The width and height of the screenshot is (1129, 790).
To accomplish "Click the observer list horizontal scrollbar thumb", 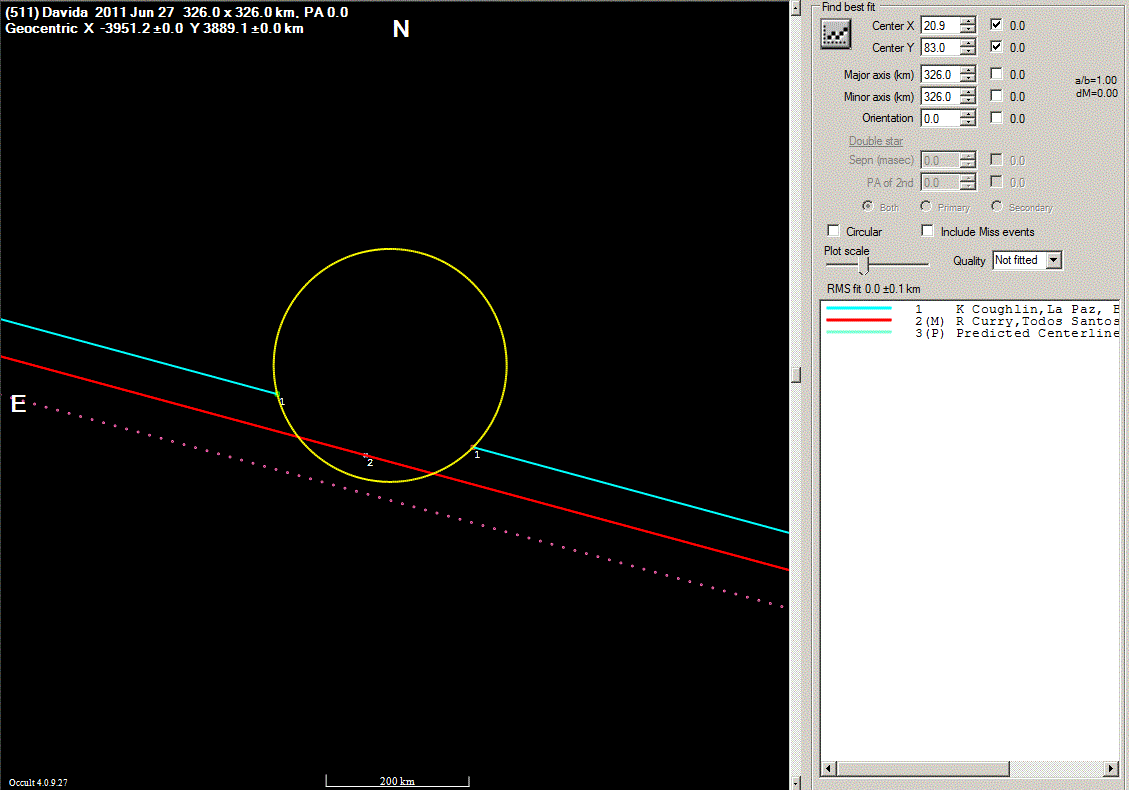I will point(922,768).
